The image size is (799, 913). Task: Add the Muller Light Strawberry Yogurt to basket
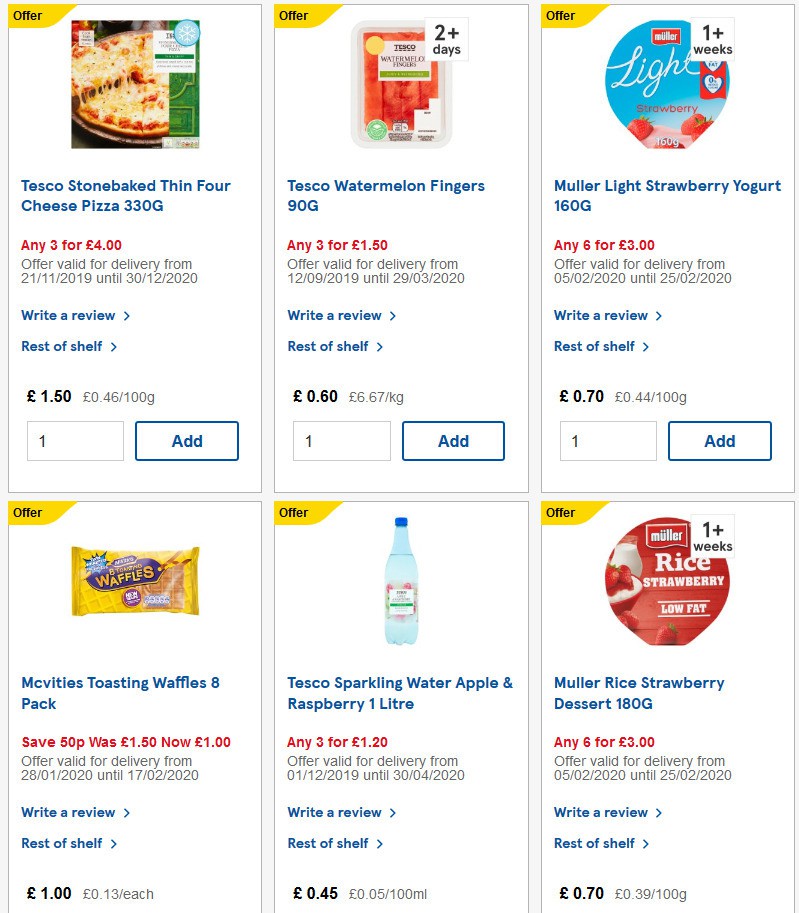720,440
